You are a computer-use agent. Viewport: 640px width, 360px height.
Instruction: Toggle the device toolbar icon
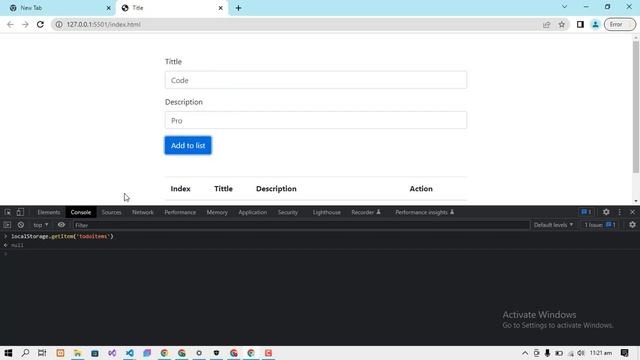click(20, 212)
